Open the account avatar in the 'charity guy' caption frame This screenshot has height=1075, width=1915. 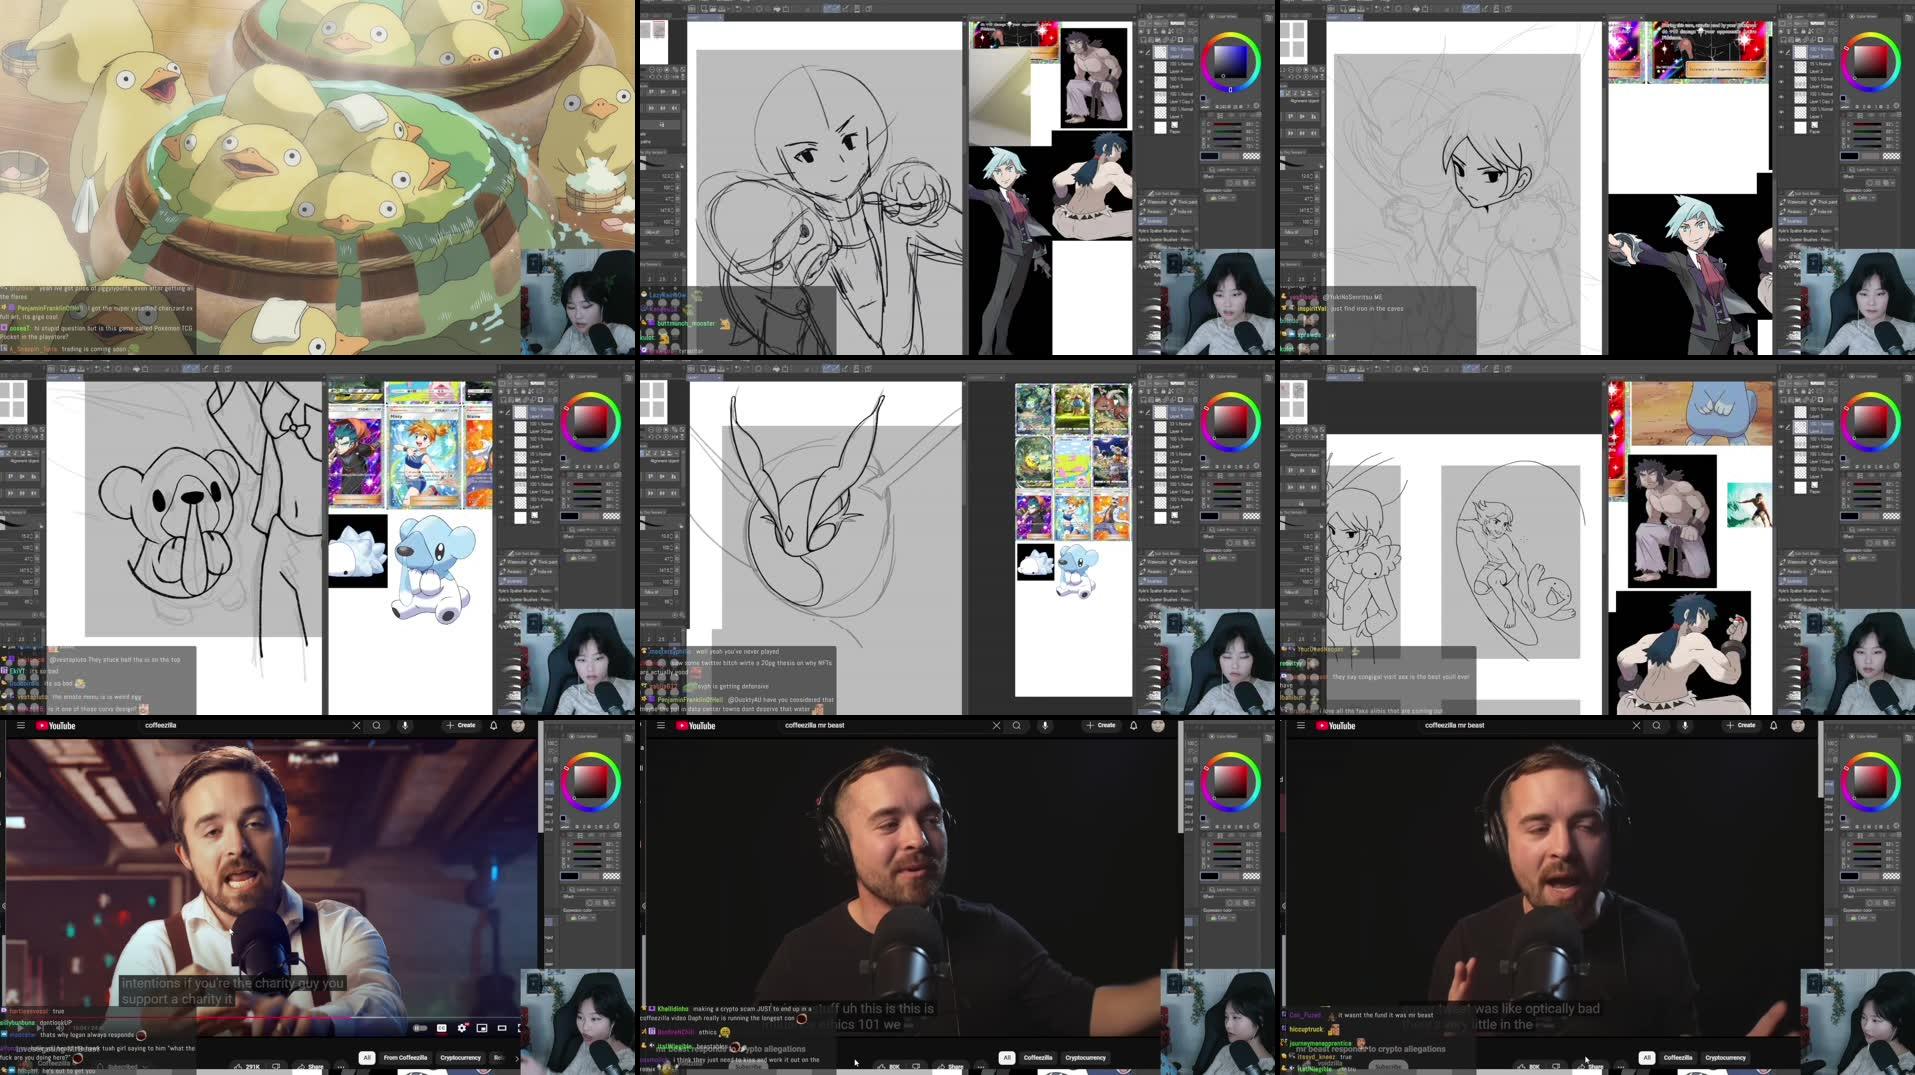point(518,726)
